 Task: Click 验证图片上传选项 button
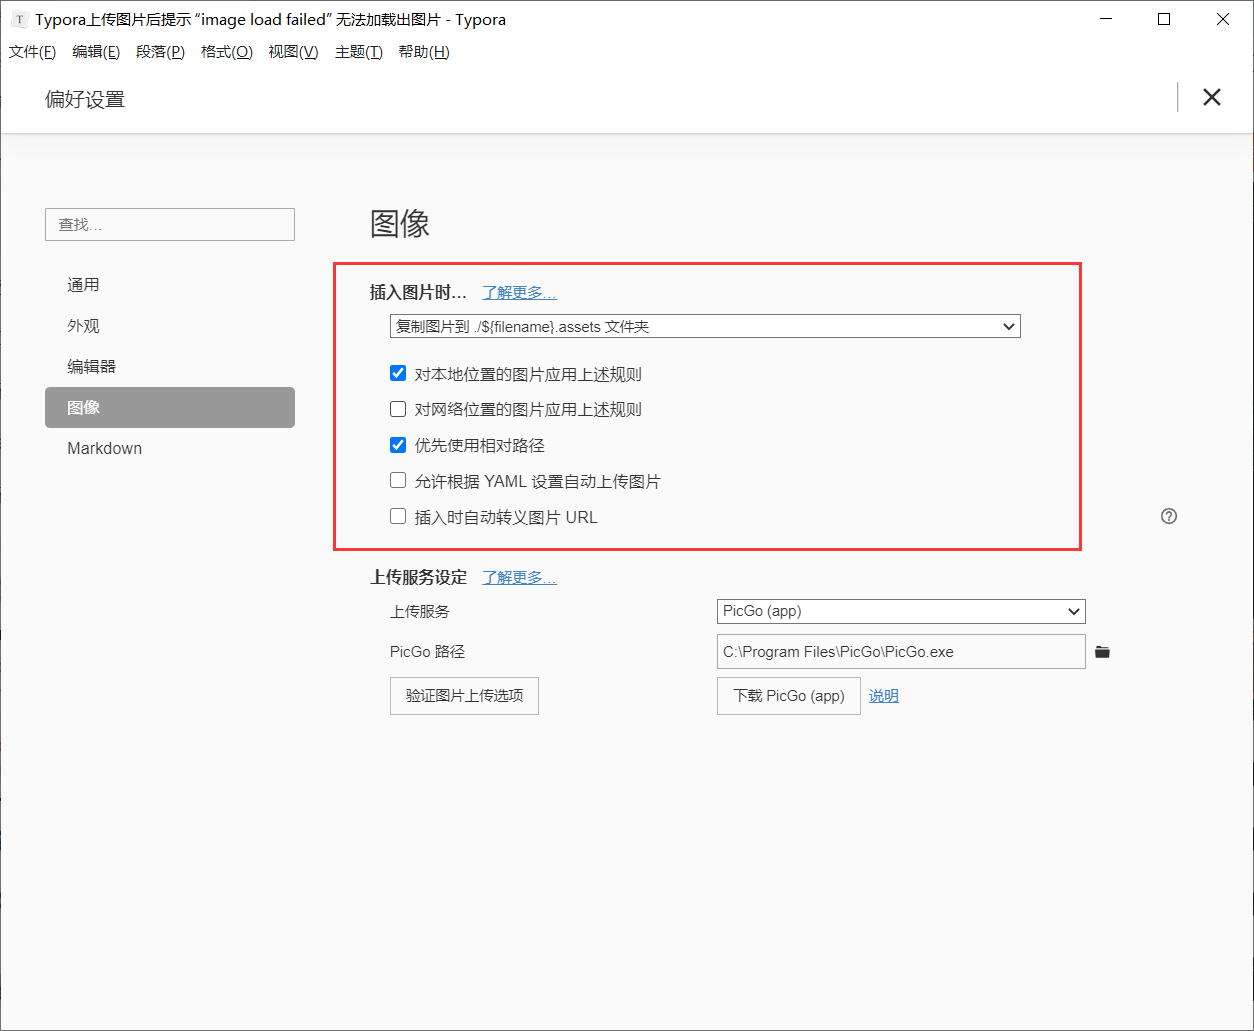[464, 695]
